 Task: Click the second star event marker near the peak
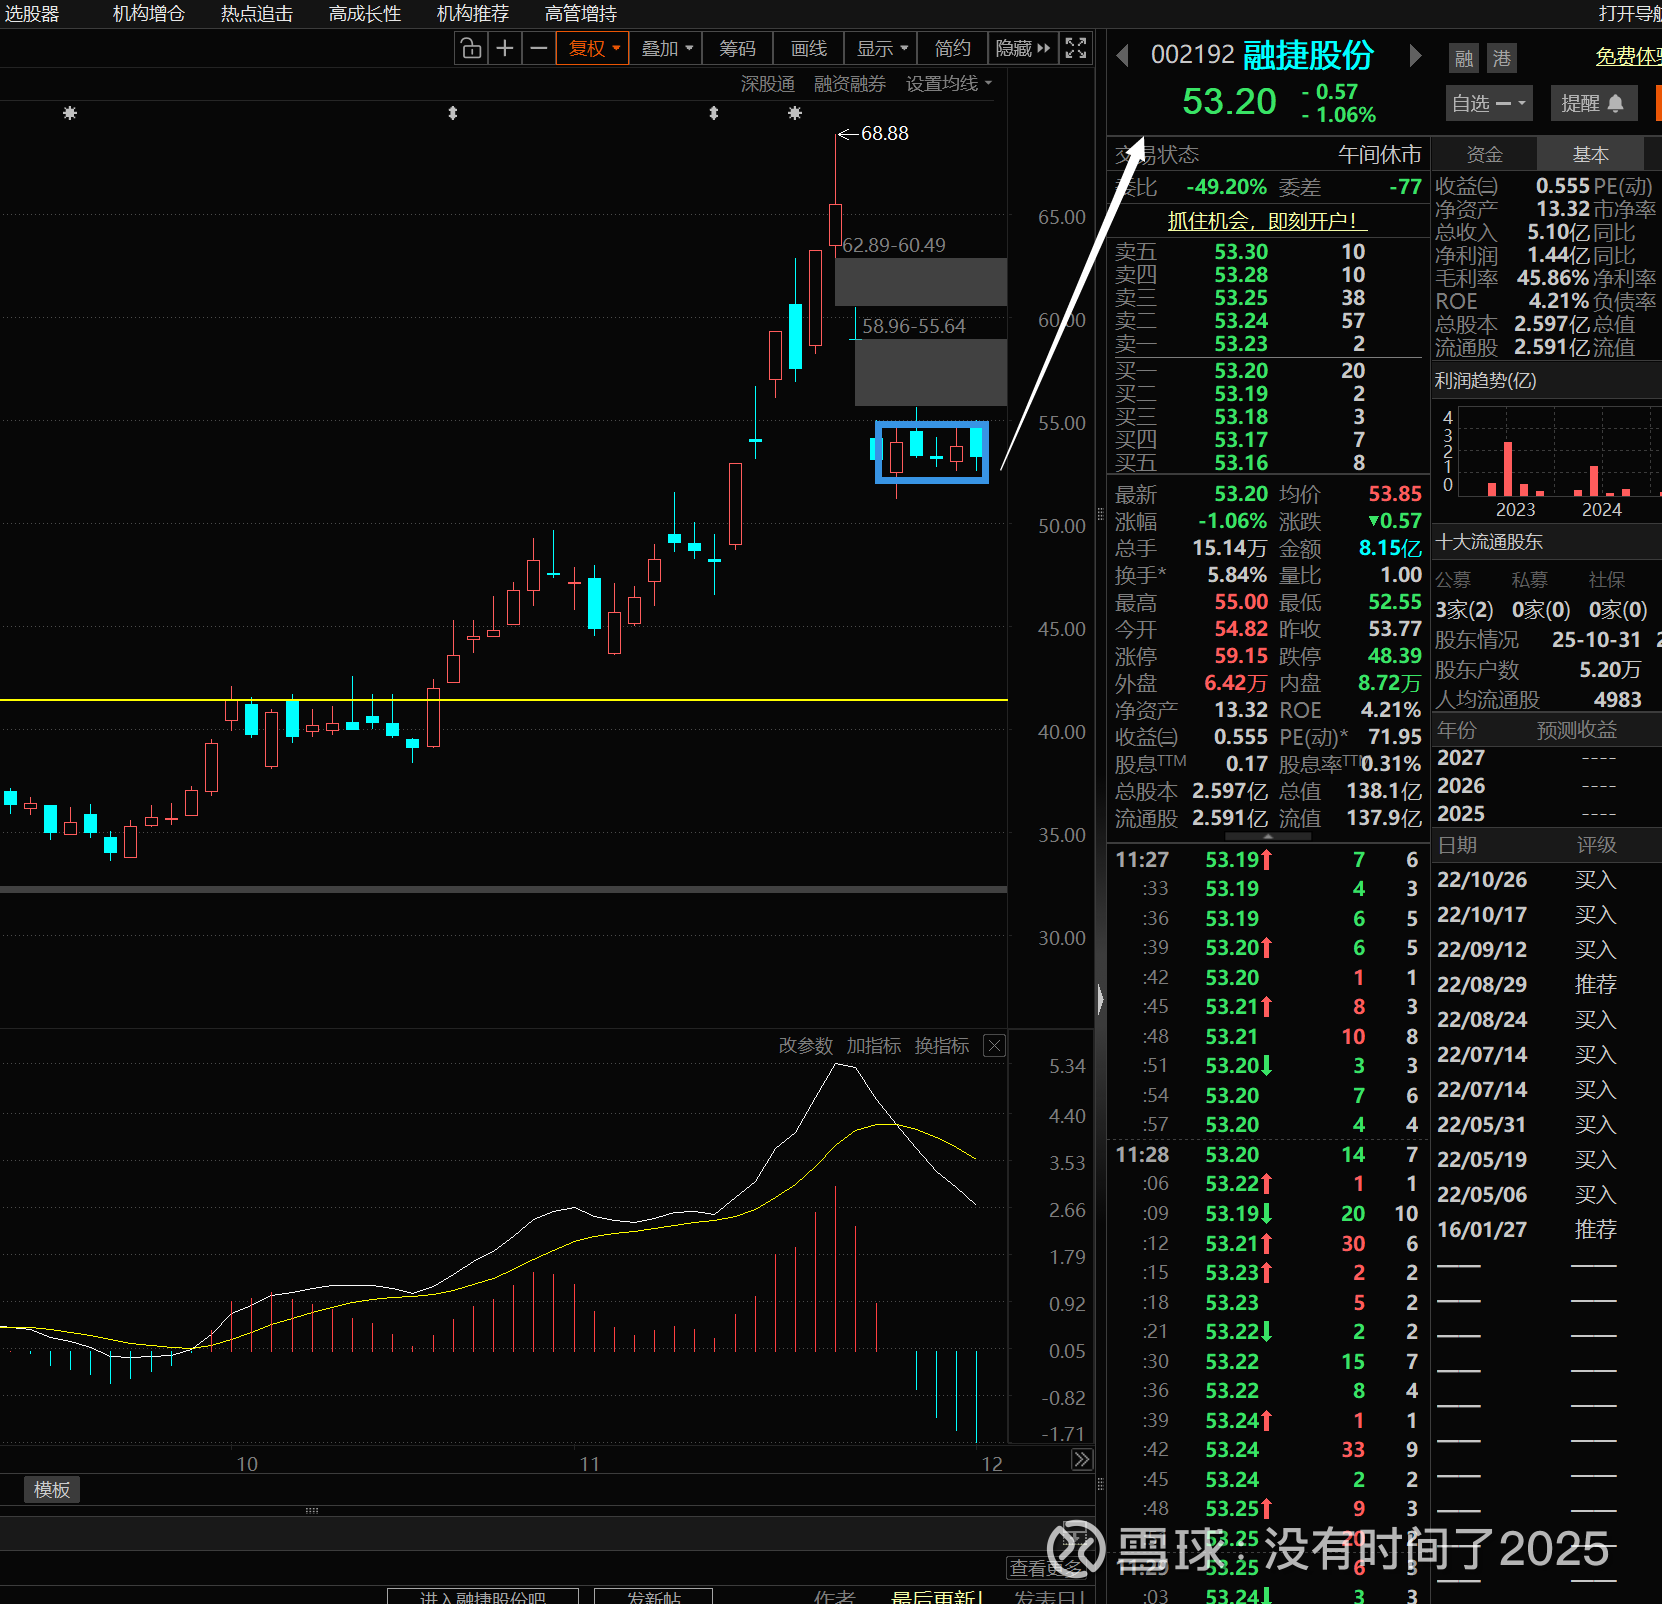click(795, 113)
